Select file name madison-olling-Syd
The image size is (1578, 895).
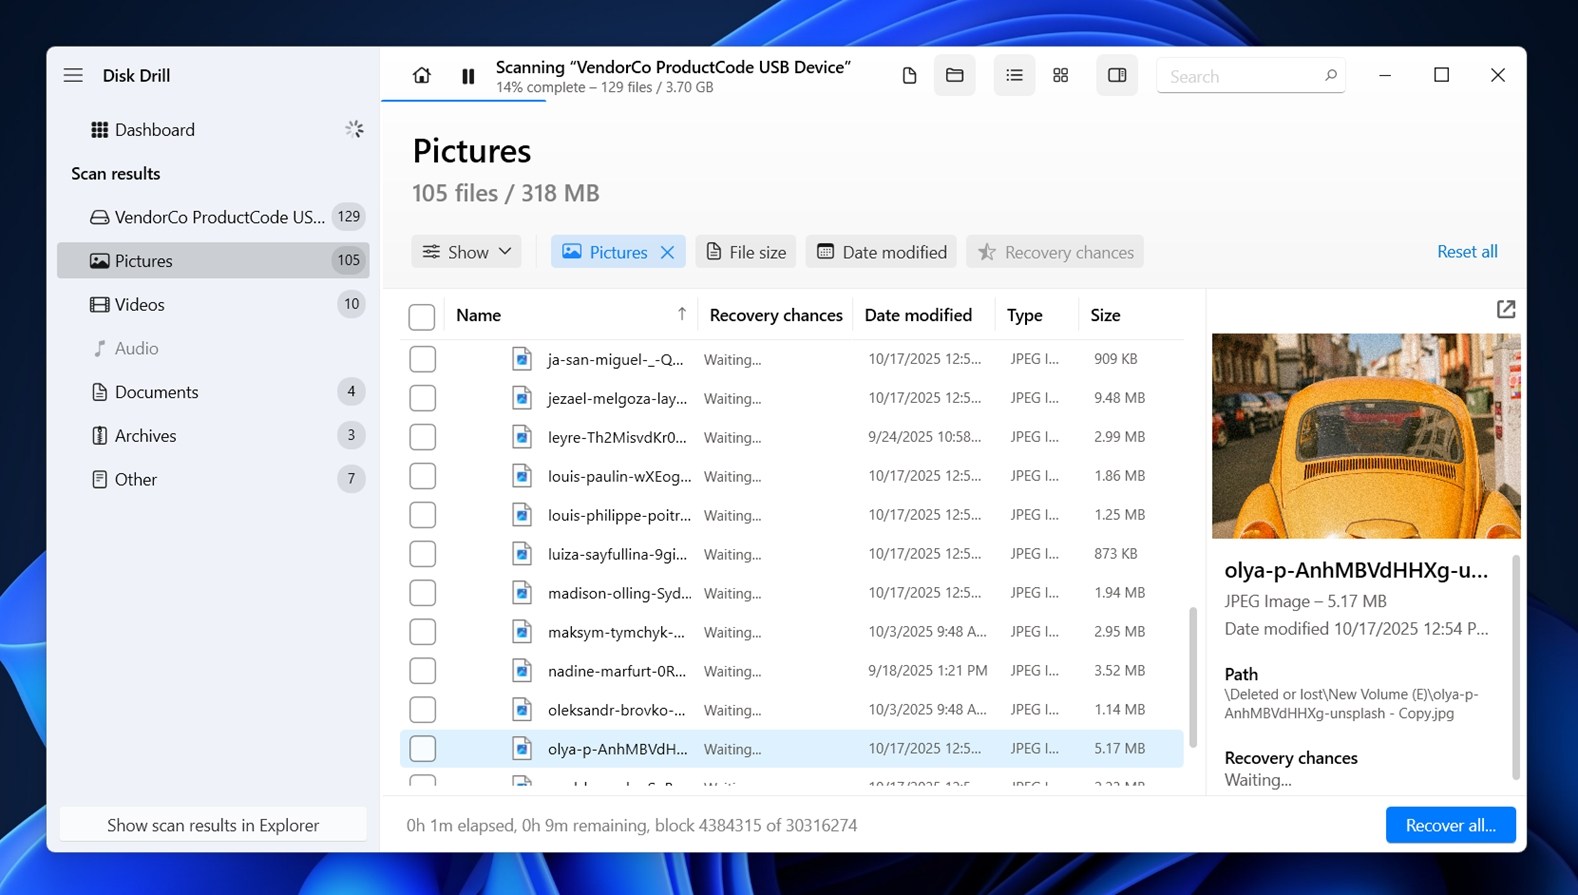tap(619, 593)
